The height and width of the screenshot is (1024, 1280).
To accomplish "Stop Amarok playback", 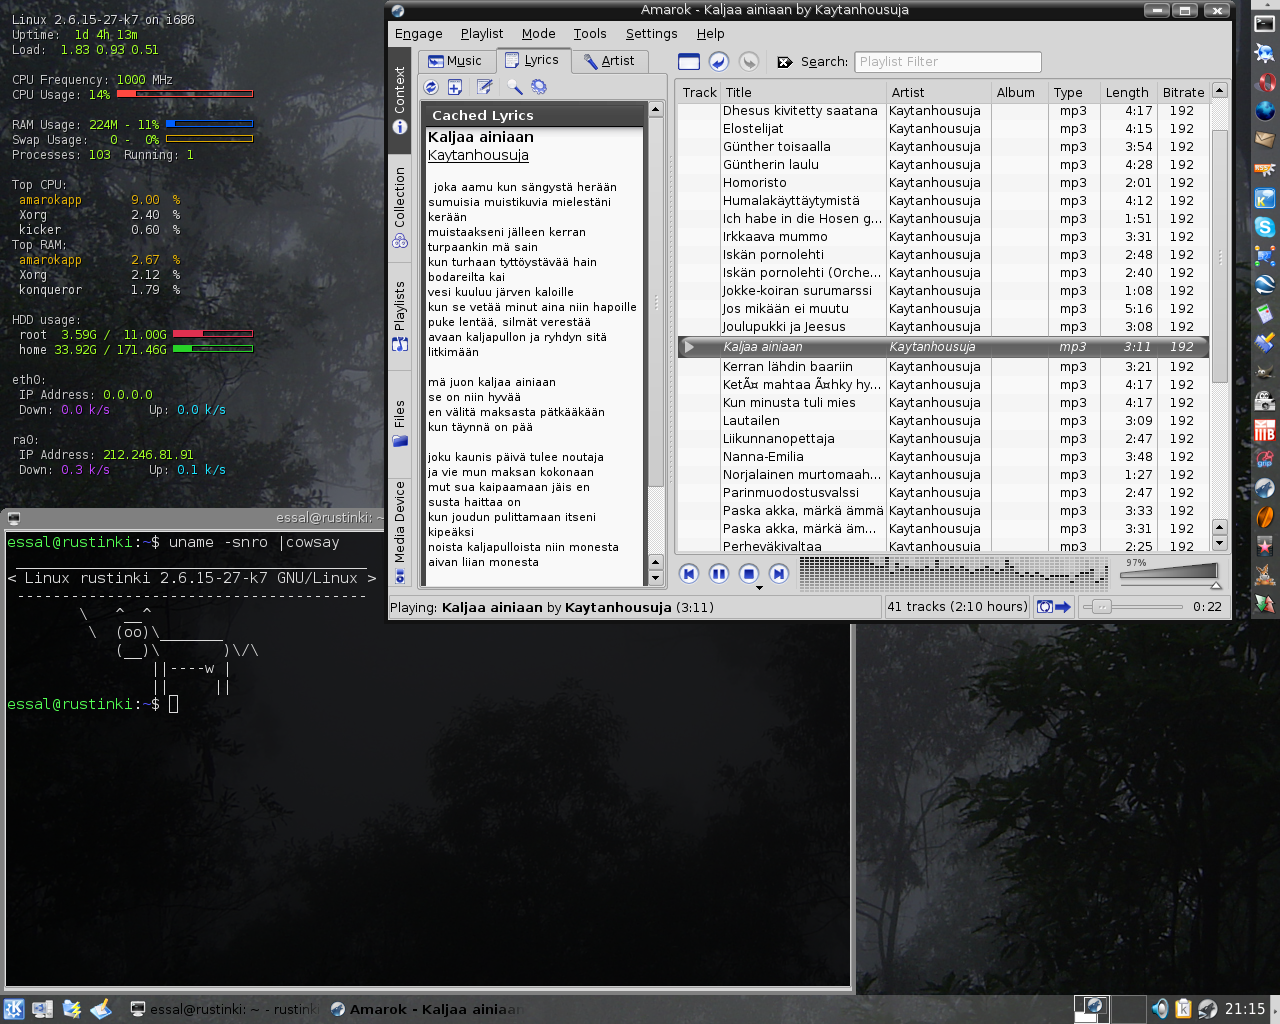I will point(749,573).
